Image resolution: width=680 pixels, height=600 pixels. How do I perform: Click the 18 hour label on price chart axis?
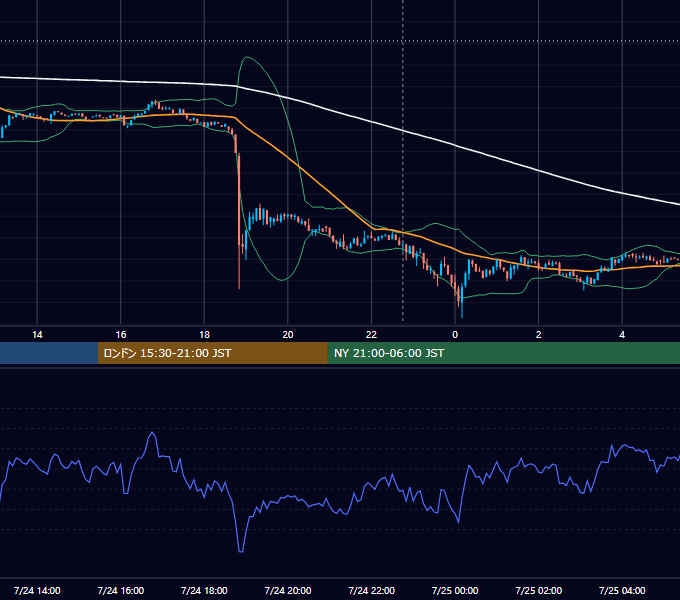point(204,335)
